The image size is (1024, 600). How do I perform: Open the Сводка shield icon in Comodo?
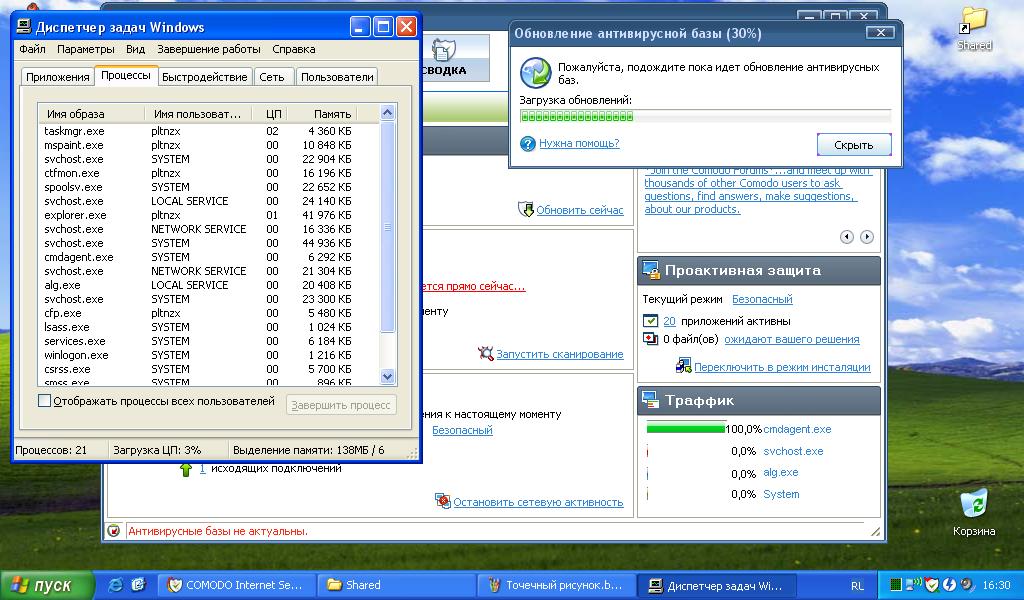[443, 50]
